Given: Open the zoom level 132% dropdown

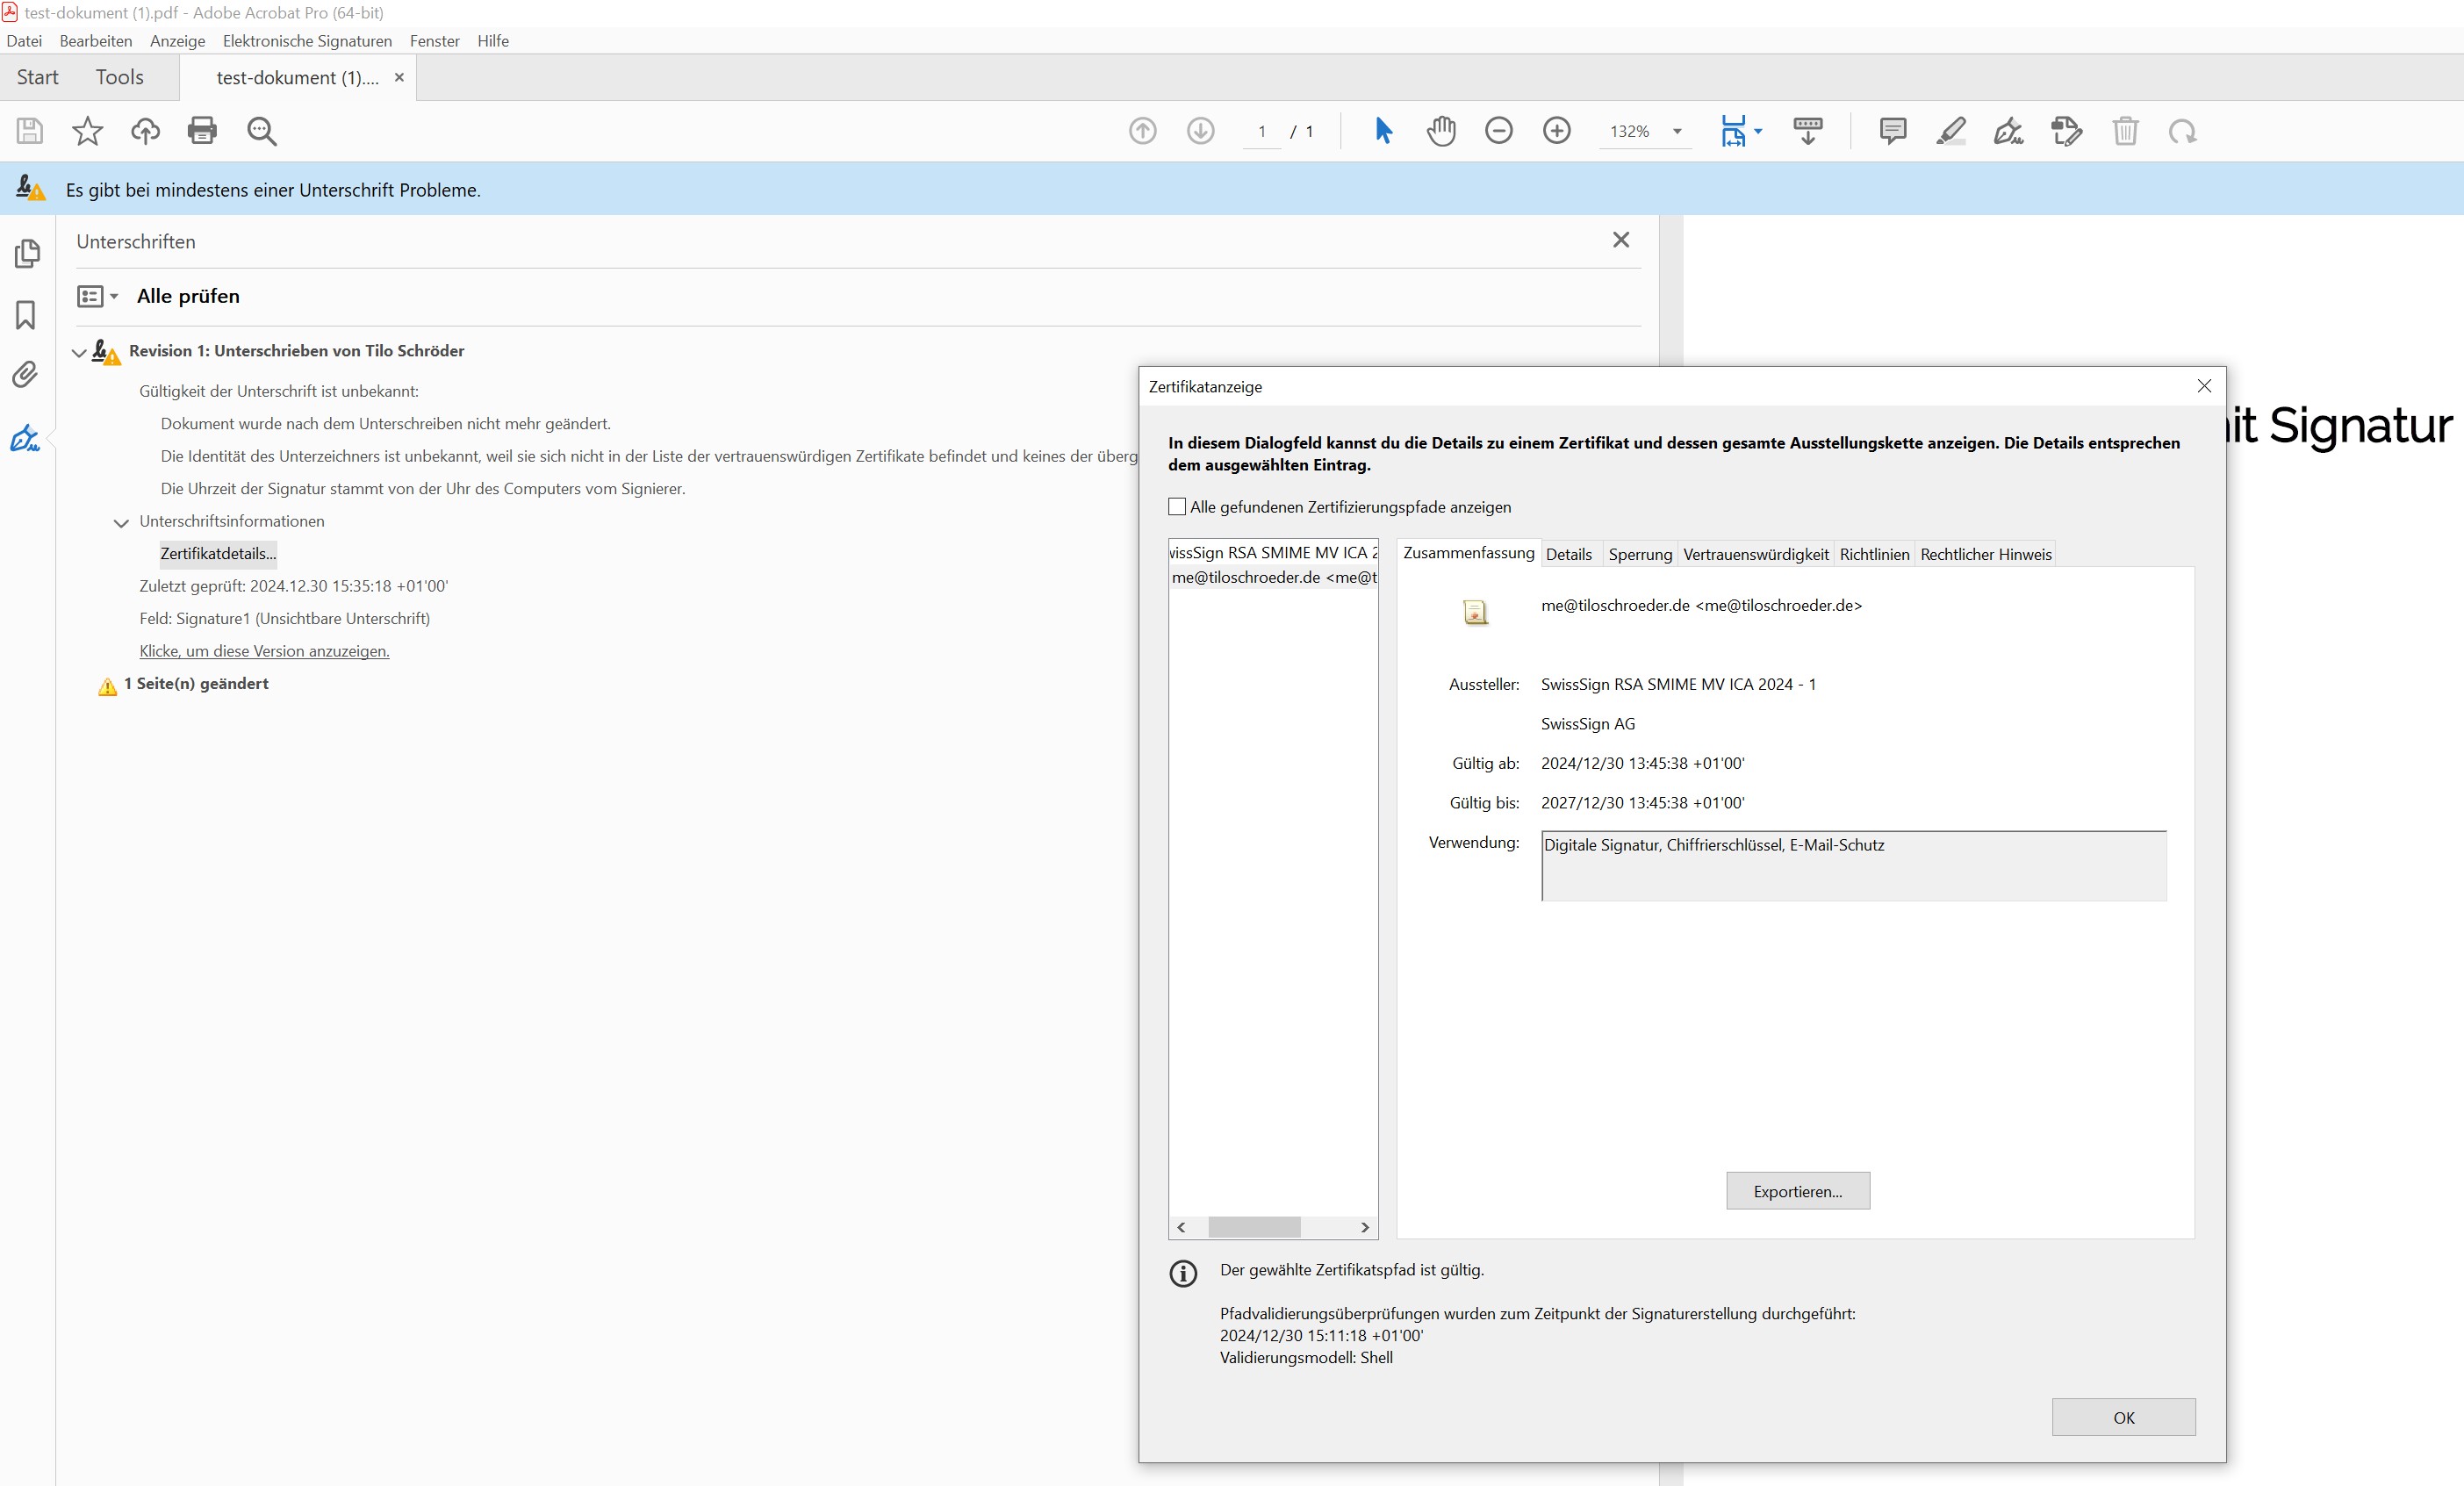Looking at the screenshot, I should [1677, 131].
